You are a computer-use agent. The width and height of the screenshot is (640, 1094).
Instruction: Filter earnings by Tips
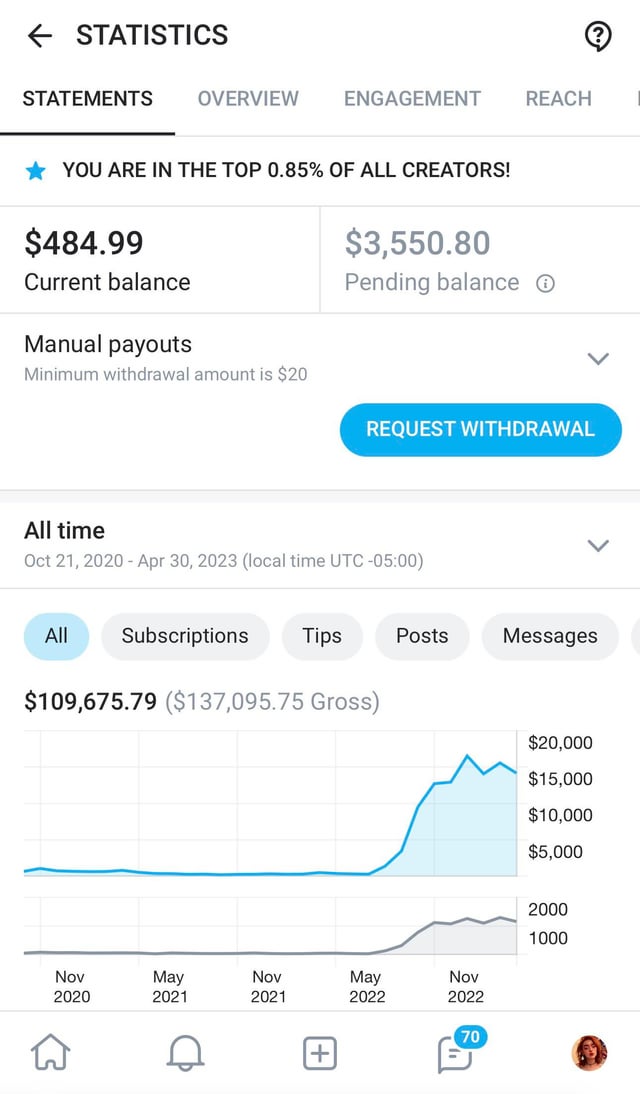[322, 636]
